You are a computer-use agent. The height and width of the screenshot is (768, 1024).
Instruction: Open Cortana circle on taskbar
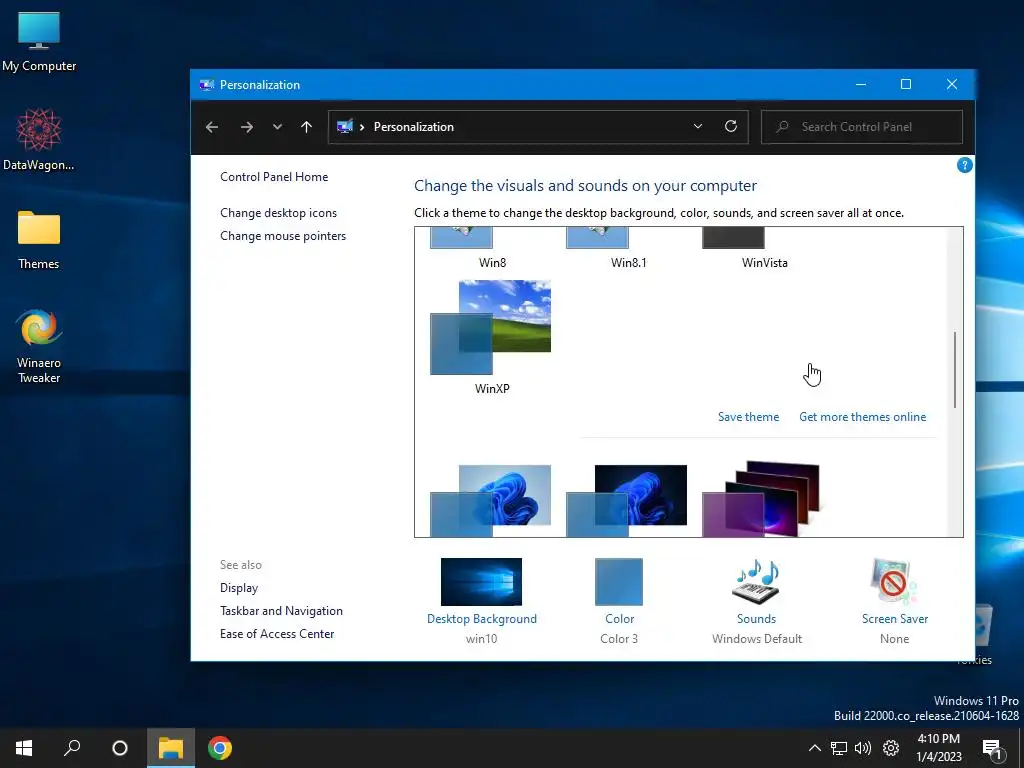[120, 748]
